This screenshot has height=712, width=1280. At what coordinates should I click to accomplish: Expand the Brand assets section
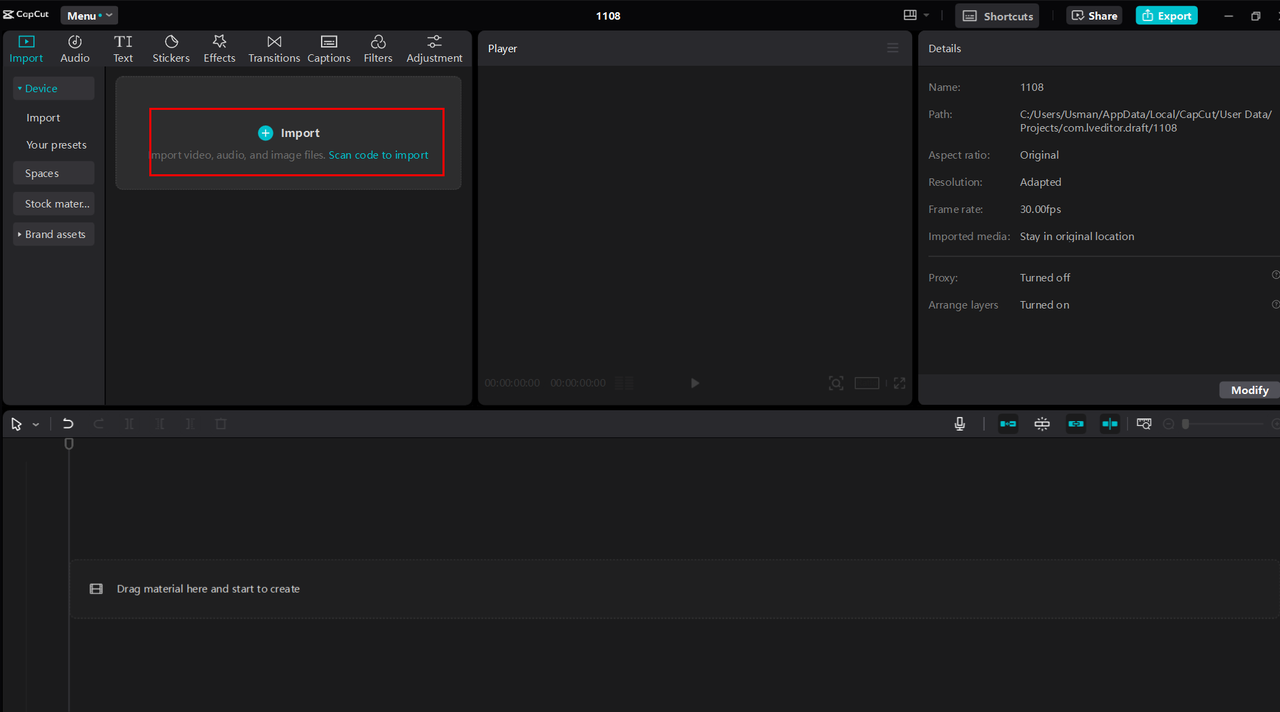click(54, 234)
